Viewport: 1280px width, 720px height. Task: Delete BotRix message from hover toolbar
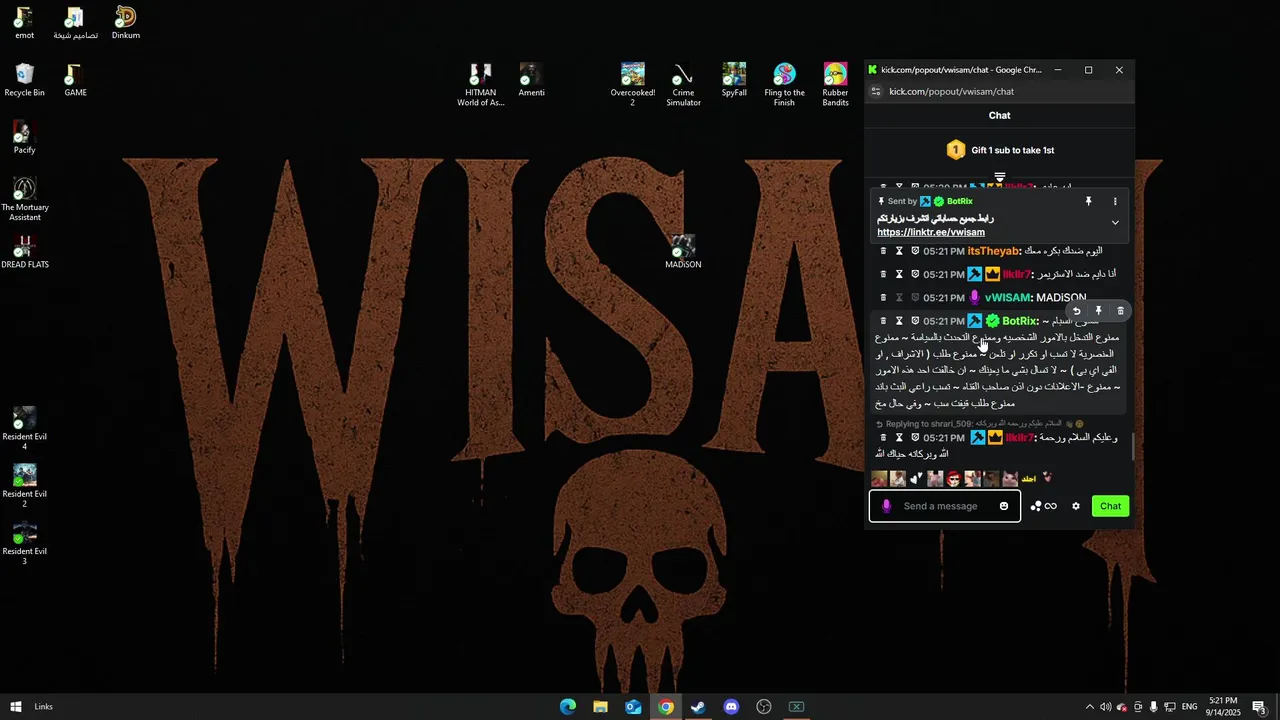pyautogui.click(x=1120, y=311)
